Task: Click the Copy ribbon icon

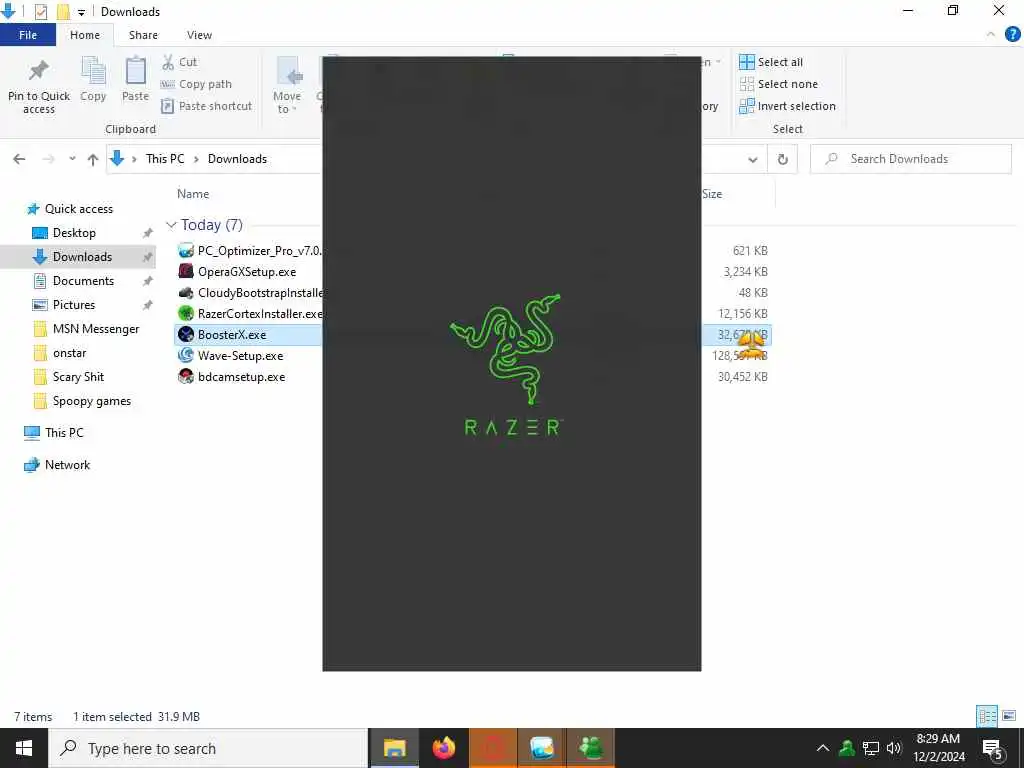Action: pyautogui.click(x=93, y=71)
